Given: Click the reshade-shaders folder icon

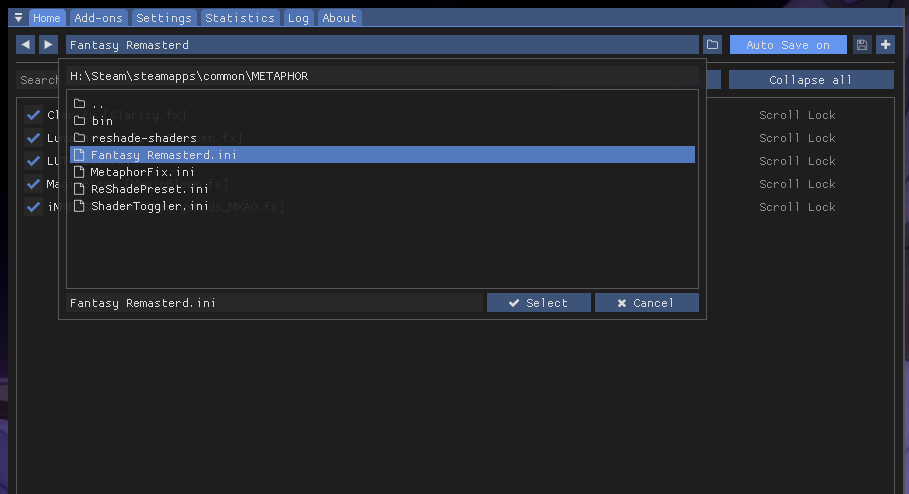Looking at the screenshot, I should pyautogui.click(x=79, y=138).
